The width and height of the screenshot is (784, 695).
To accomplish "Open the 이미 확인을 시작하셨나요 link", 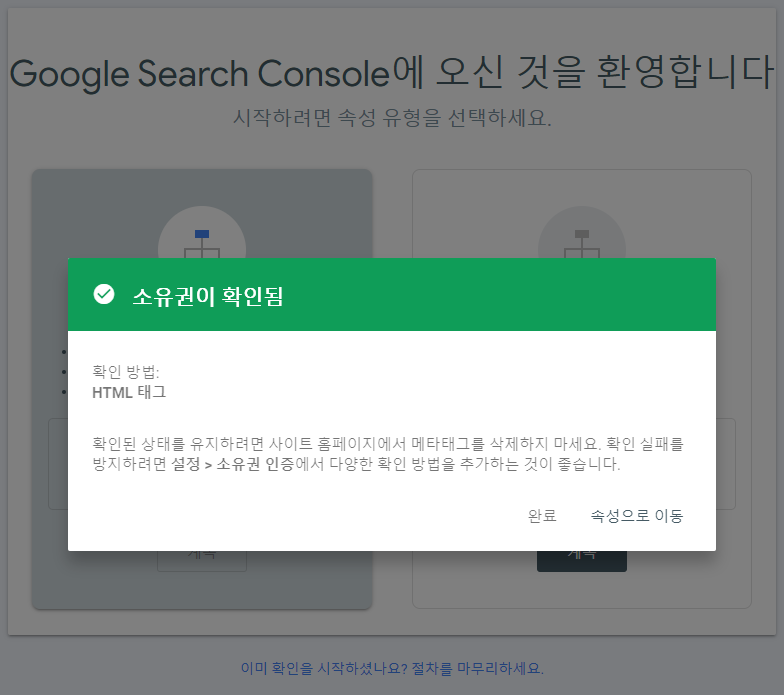I will (x=392, y=668).
